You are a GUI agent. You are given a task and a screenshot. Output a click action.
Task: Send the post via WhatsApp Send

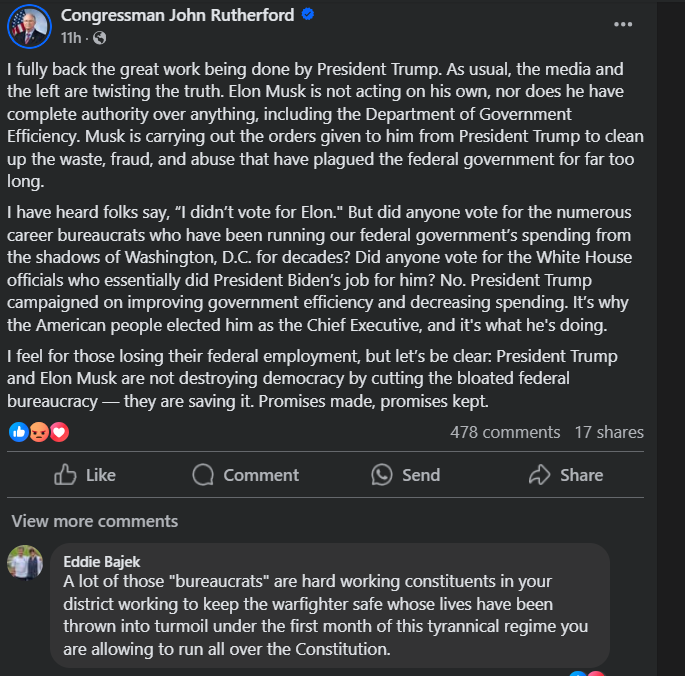click(405, 475)
